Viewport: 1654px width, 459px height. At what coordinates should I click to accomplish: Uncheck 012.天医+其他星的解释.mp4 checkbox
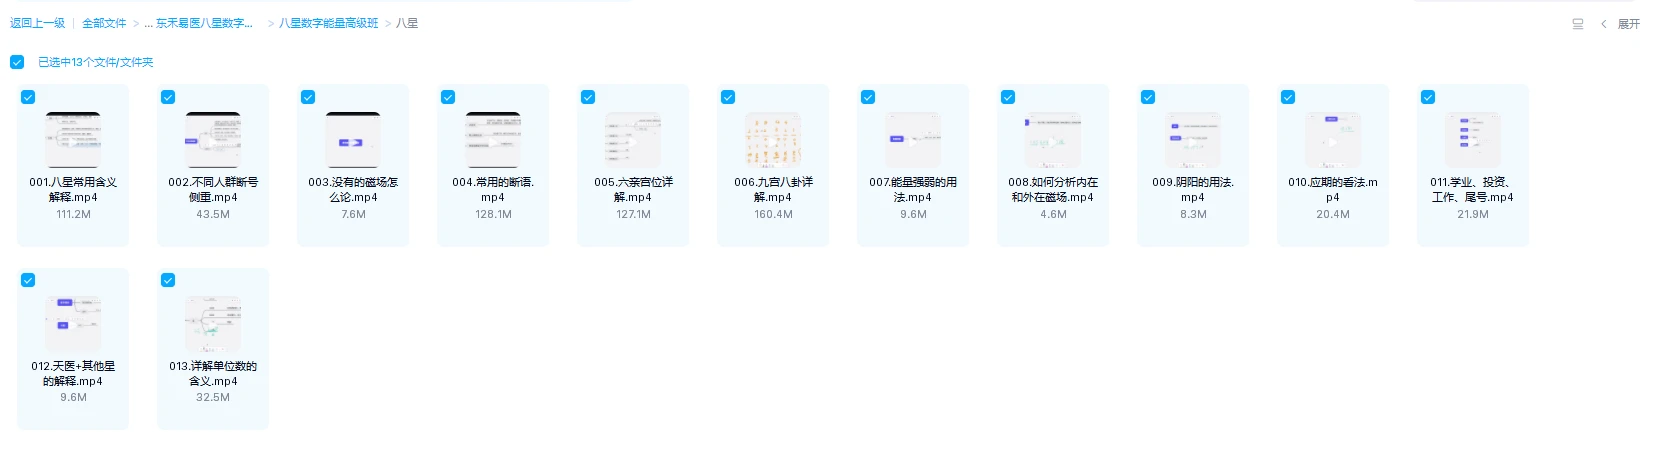coord(28,280)
